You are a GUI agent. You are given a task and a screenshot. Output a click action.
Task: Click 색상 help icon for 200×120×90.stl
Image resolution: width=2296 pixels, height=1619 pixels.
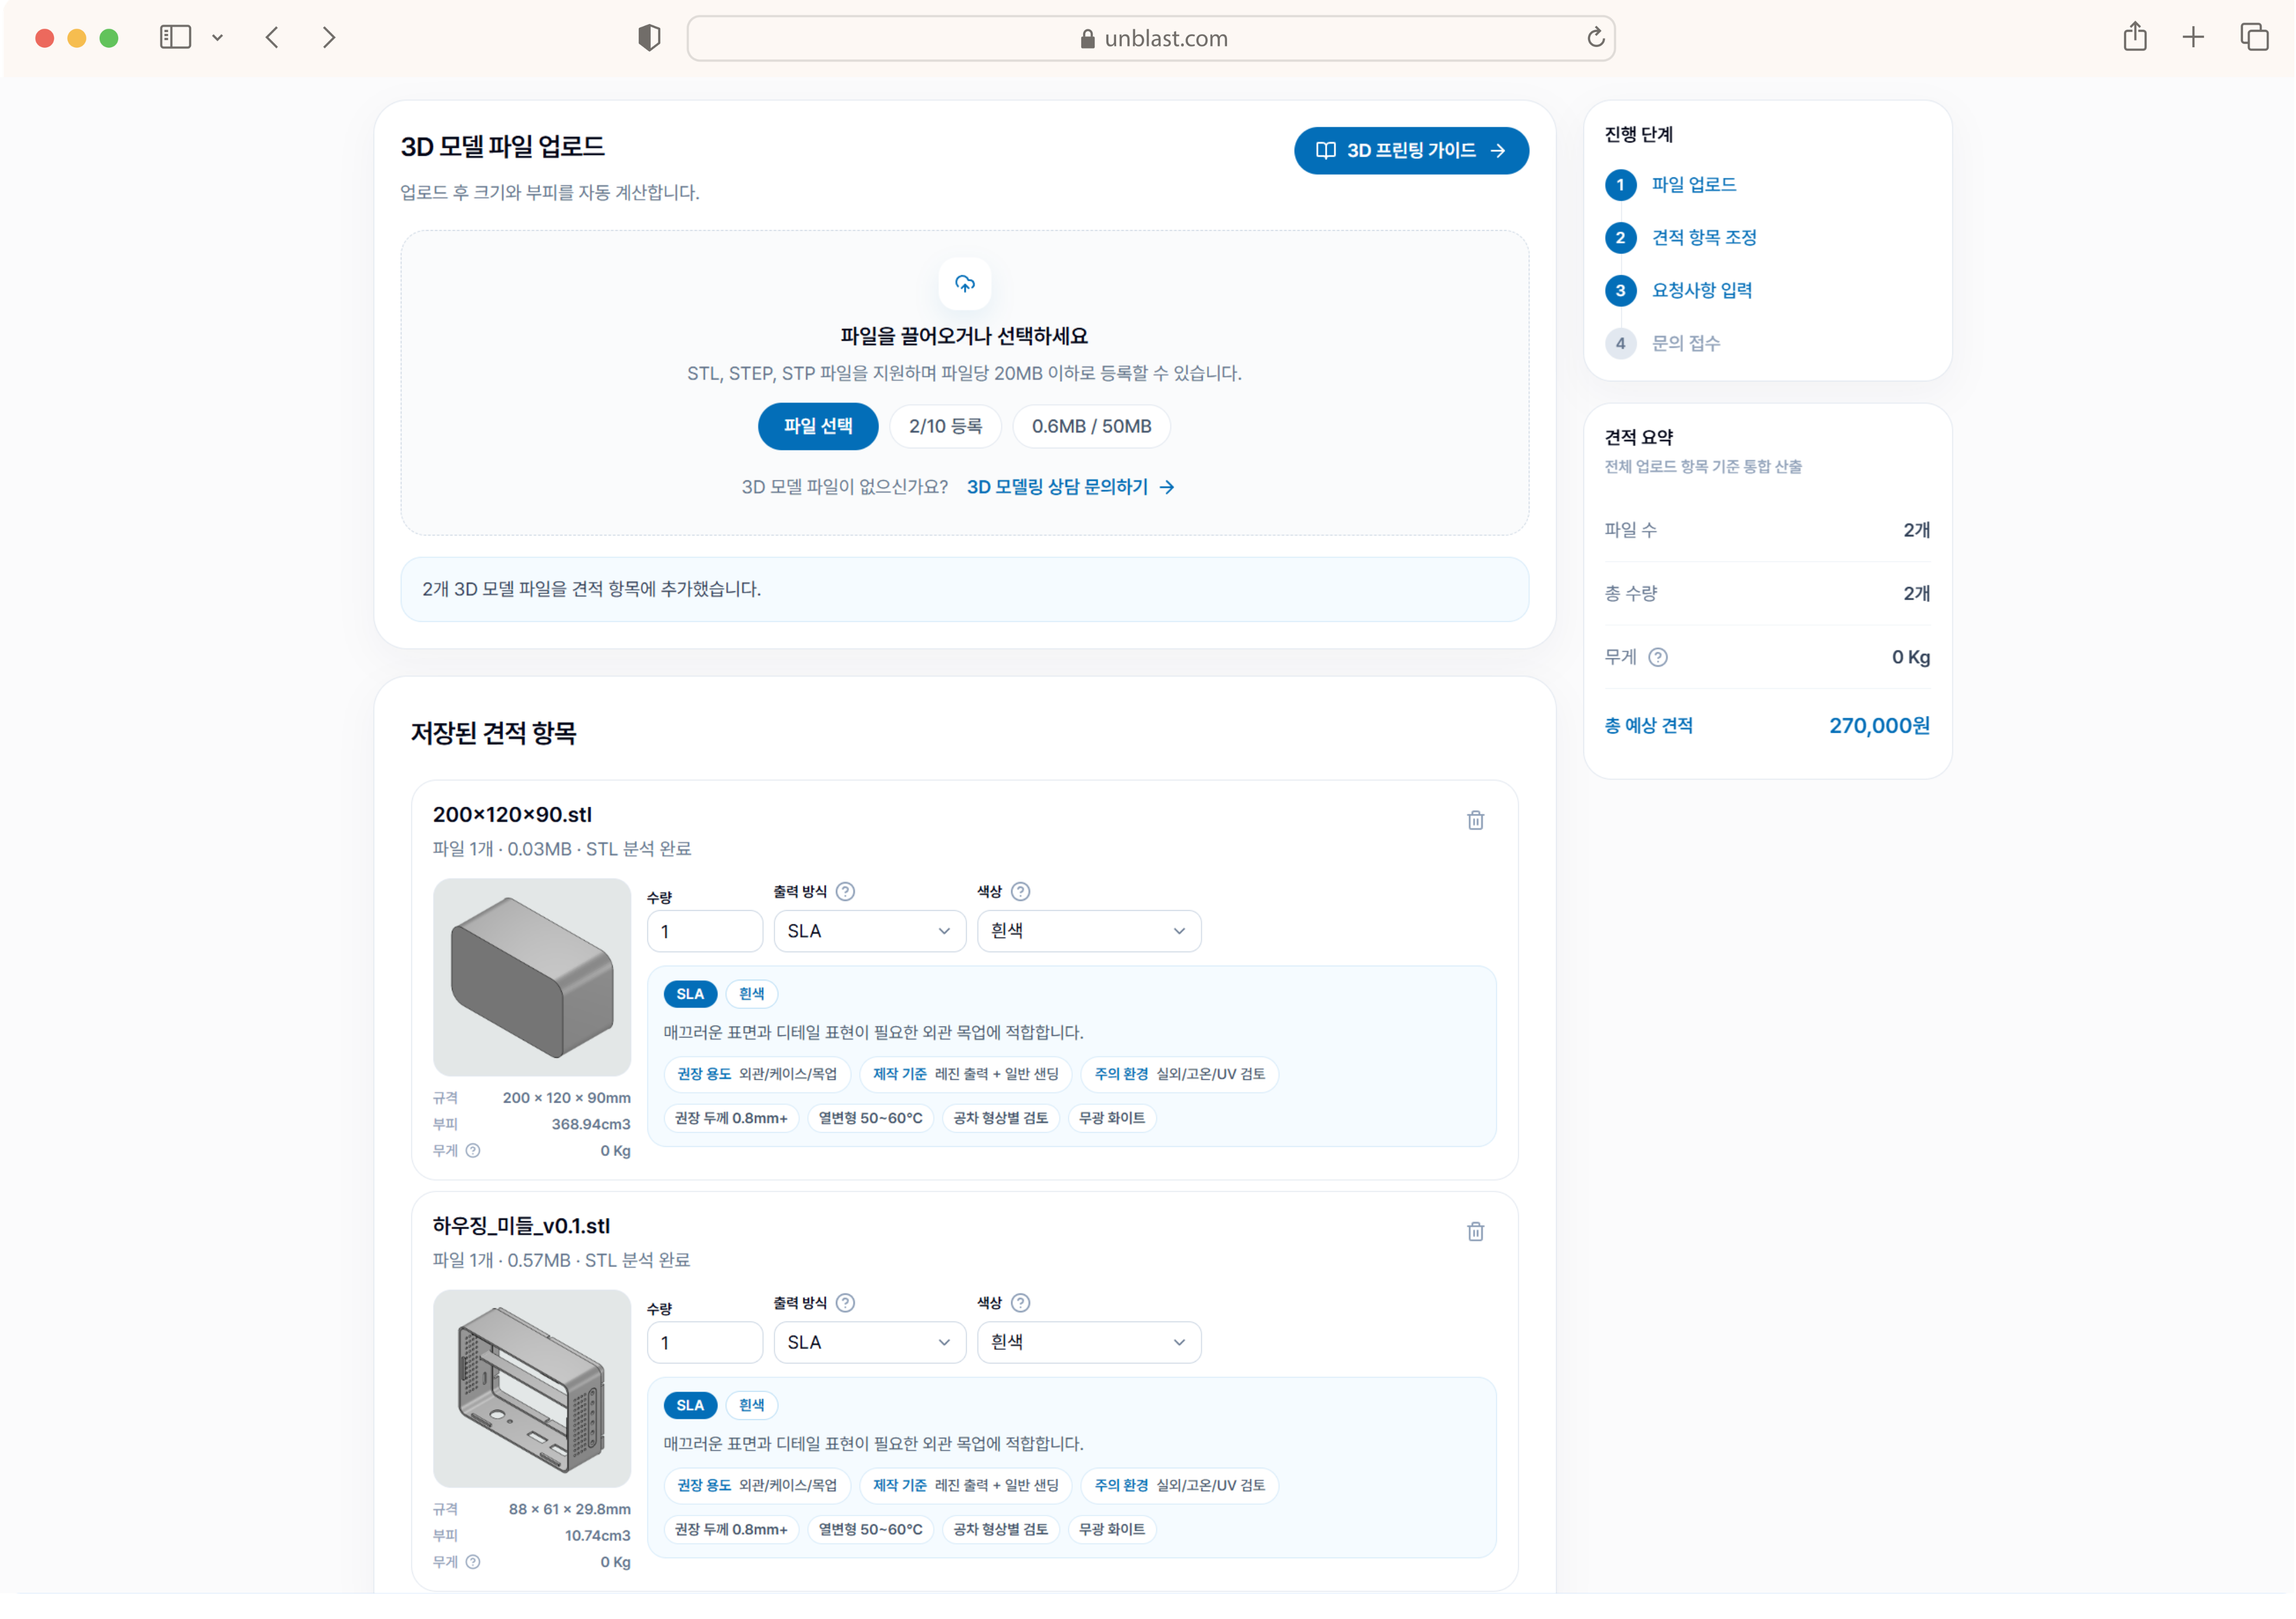(1020, 891)
